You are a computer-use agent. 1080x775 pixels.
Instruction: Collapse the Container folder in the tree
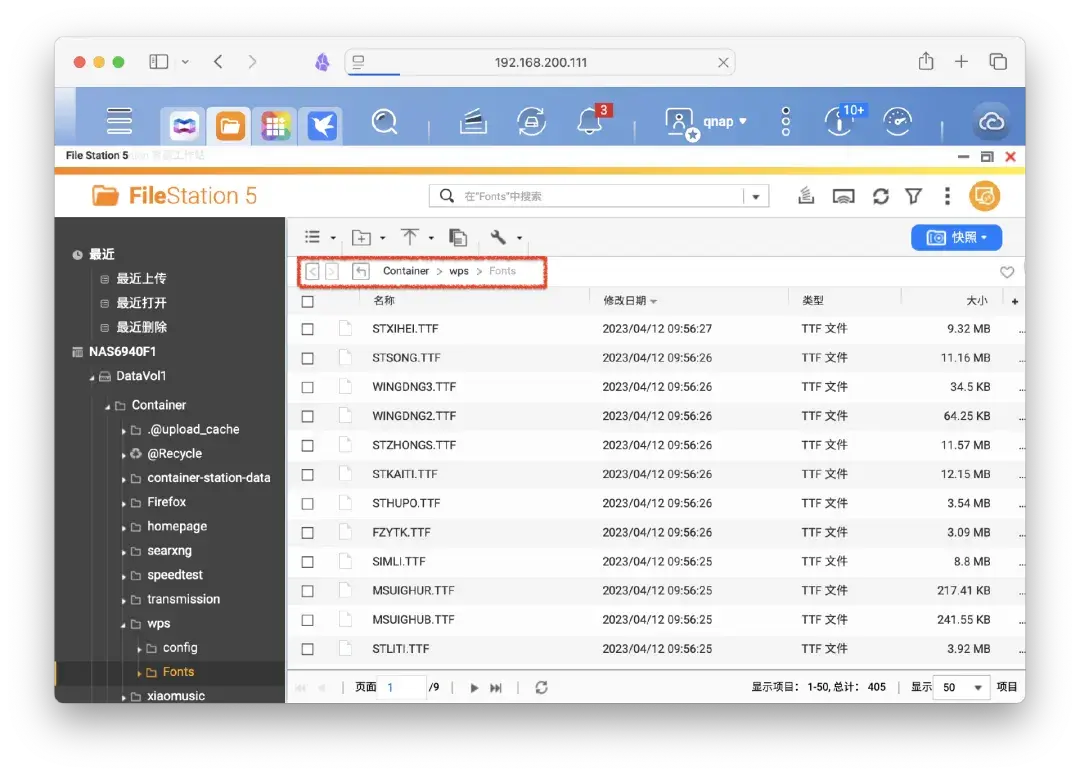point(108,405)
